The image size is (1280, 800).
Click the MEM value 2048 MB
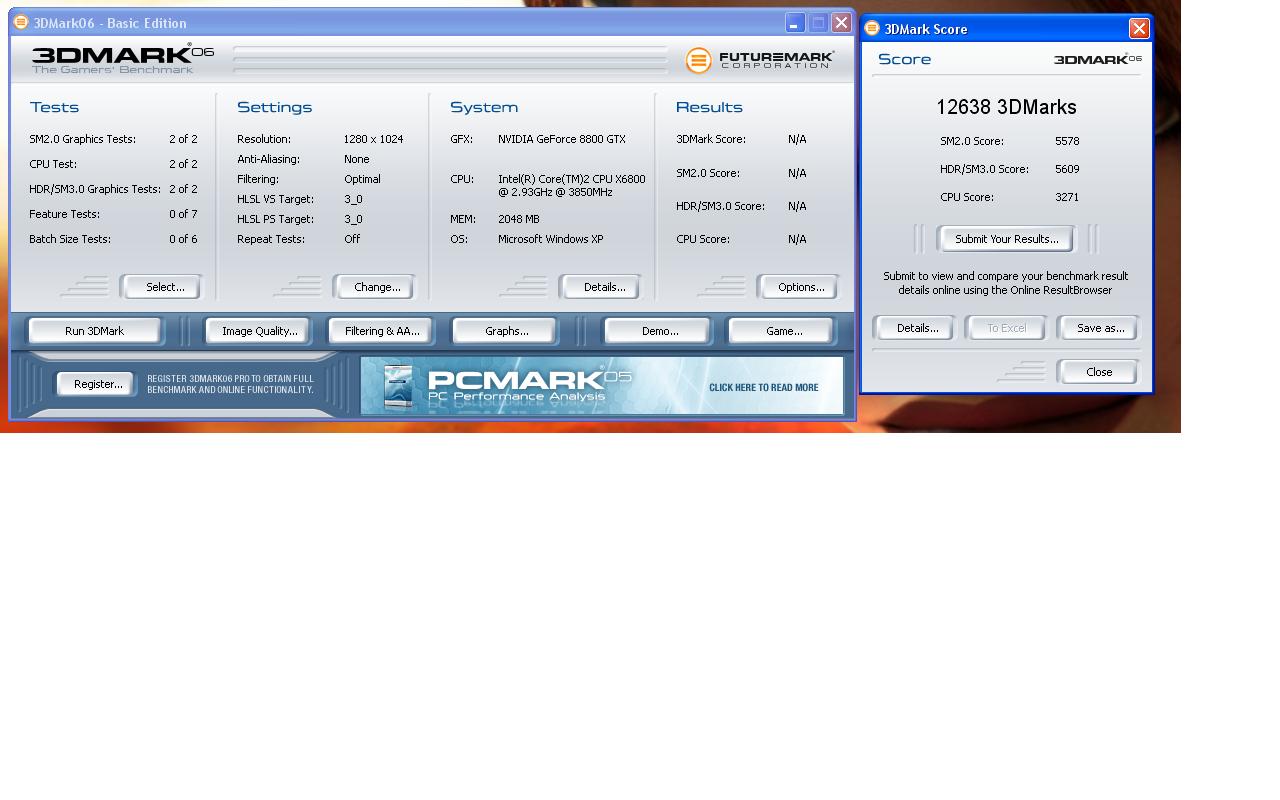tap(518, 219)
